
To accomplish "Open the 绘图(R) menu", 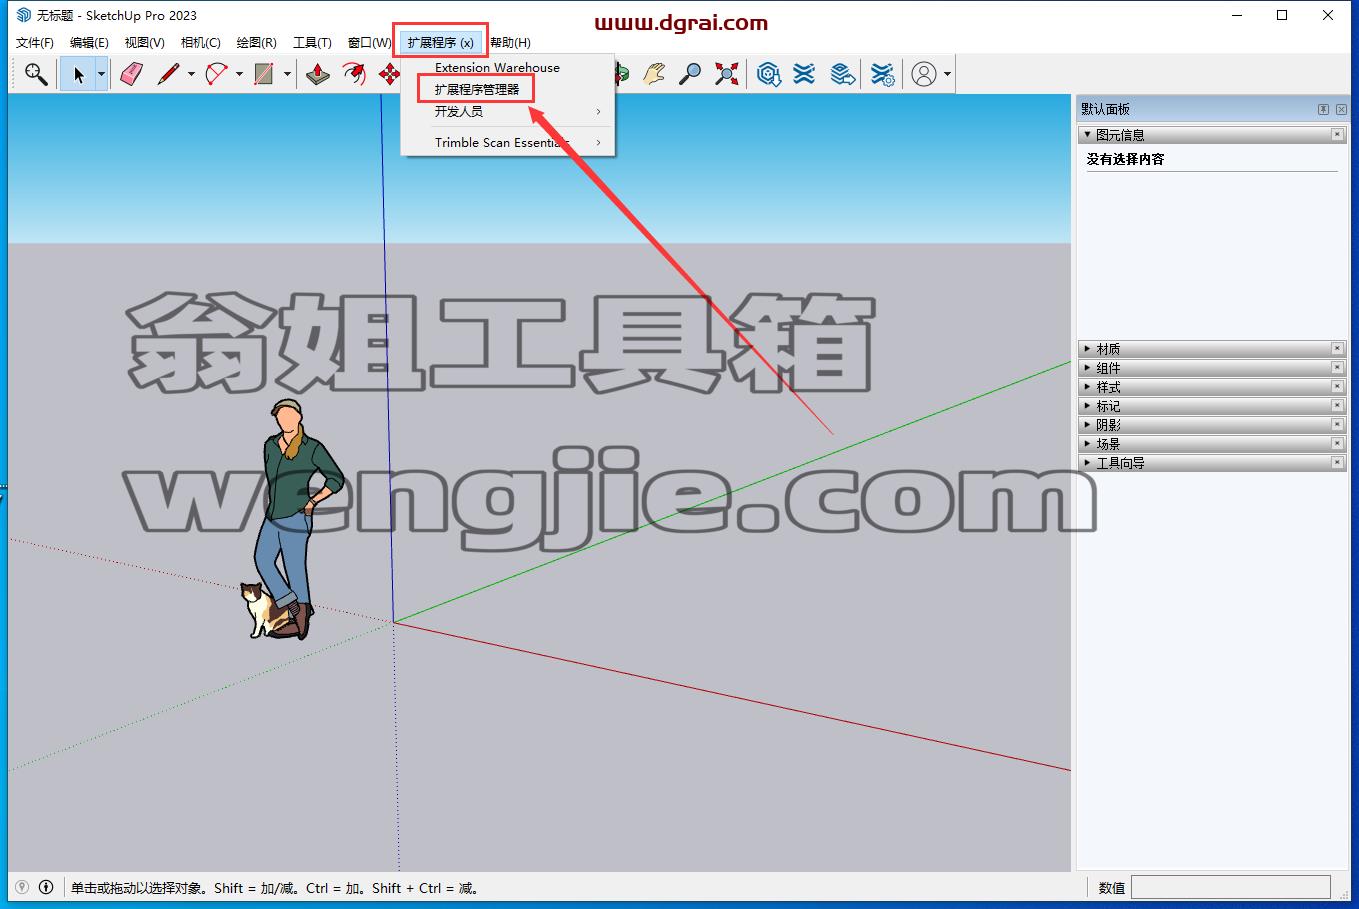I will click(257, 43).
